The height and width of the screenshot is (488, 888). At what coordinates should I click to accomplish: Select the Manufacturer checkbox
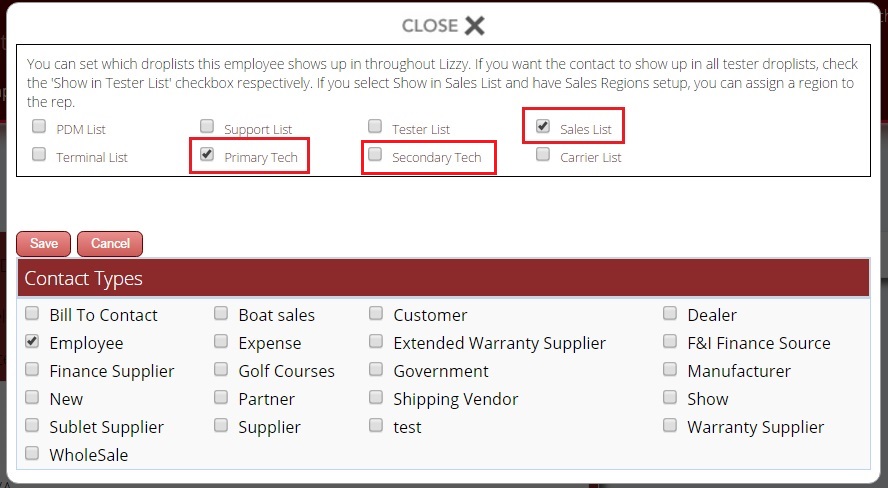pyautogui.click(x=670, y=370)
